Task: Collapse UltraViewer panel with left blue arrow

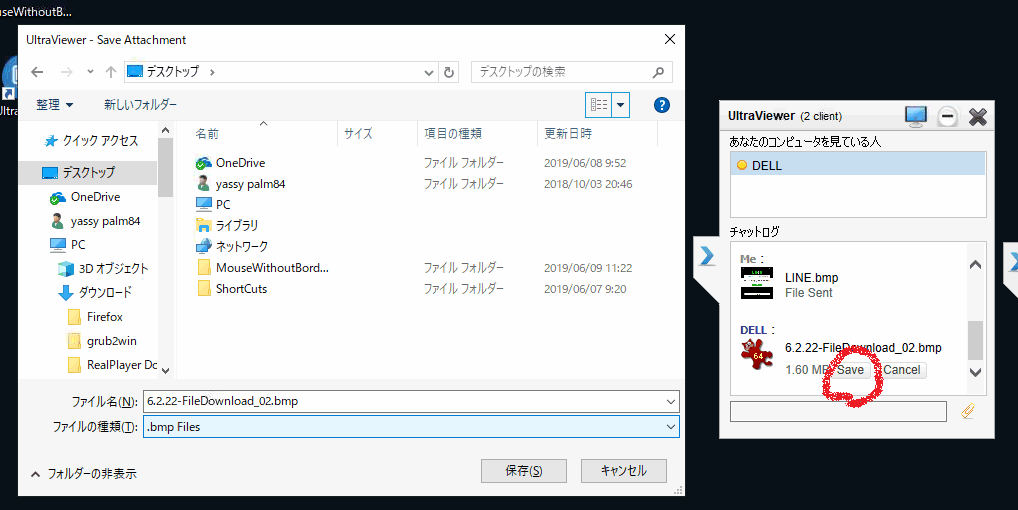Action: 707,256
